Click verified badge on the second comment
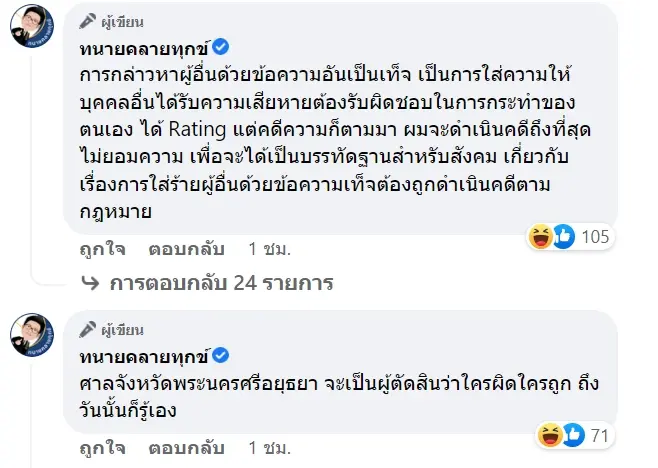Screen dimensions: 658x468 pyautogui.click(x=222, y=355)
